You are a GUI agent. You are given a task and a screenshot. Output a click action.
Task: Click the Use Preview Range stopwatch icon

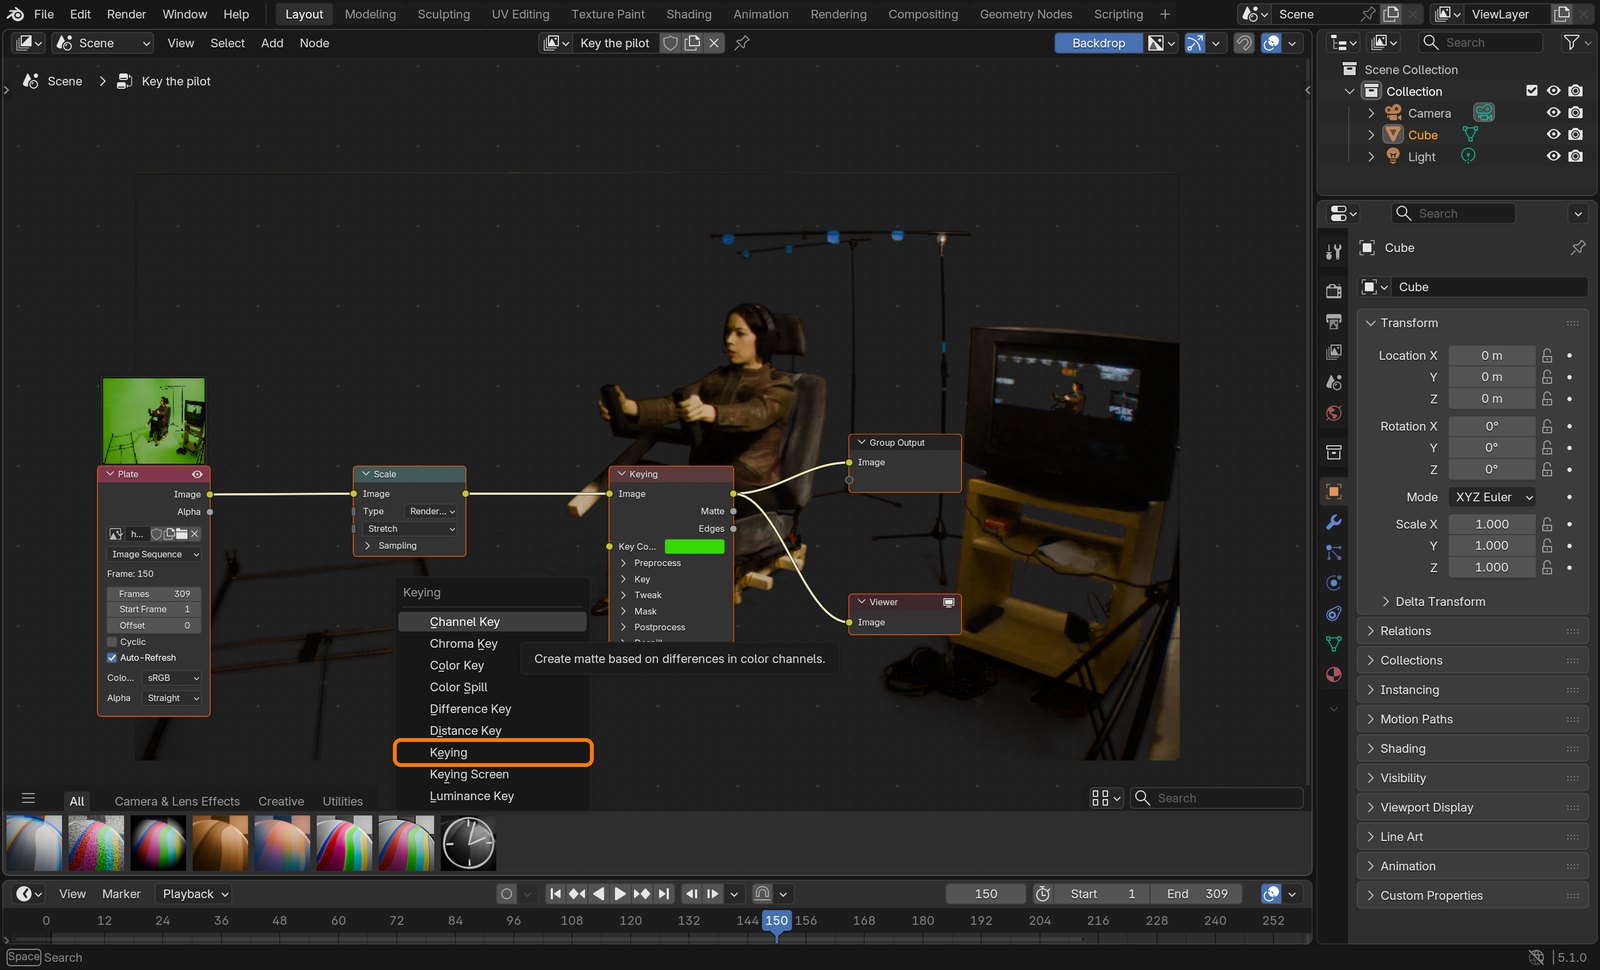[x=1042, y=894]
